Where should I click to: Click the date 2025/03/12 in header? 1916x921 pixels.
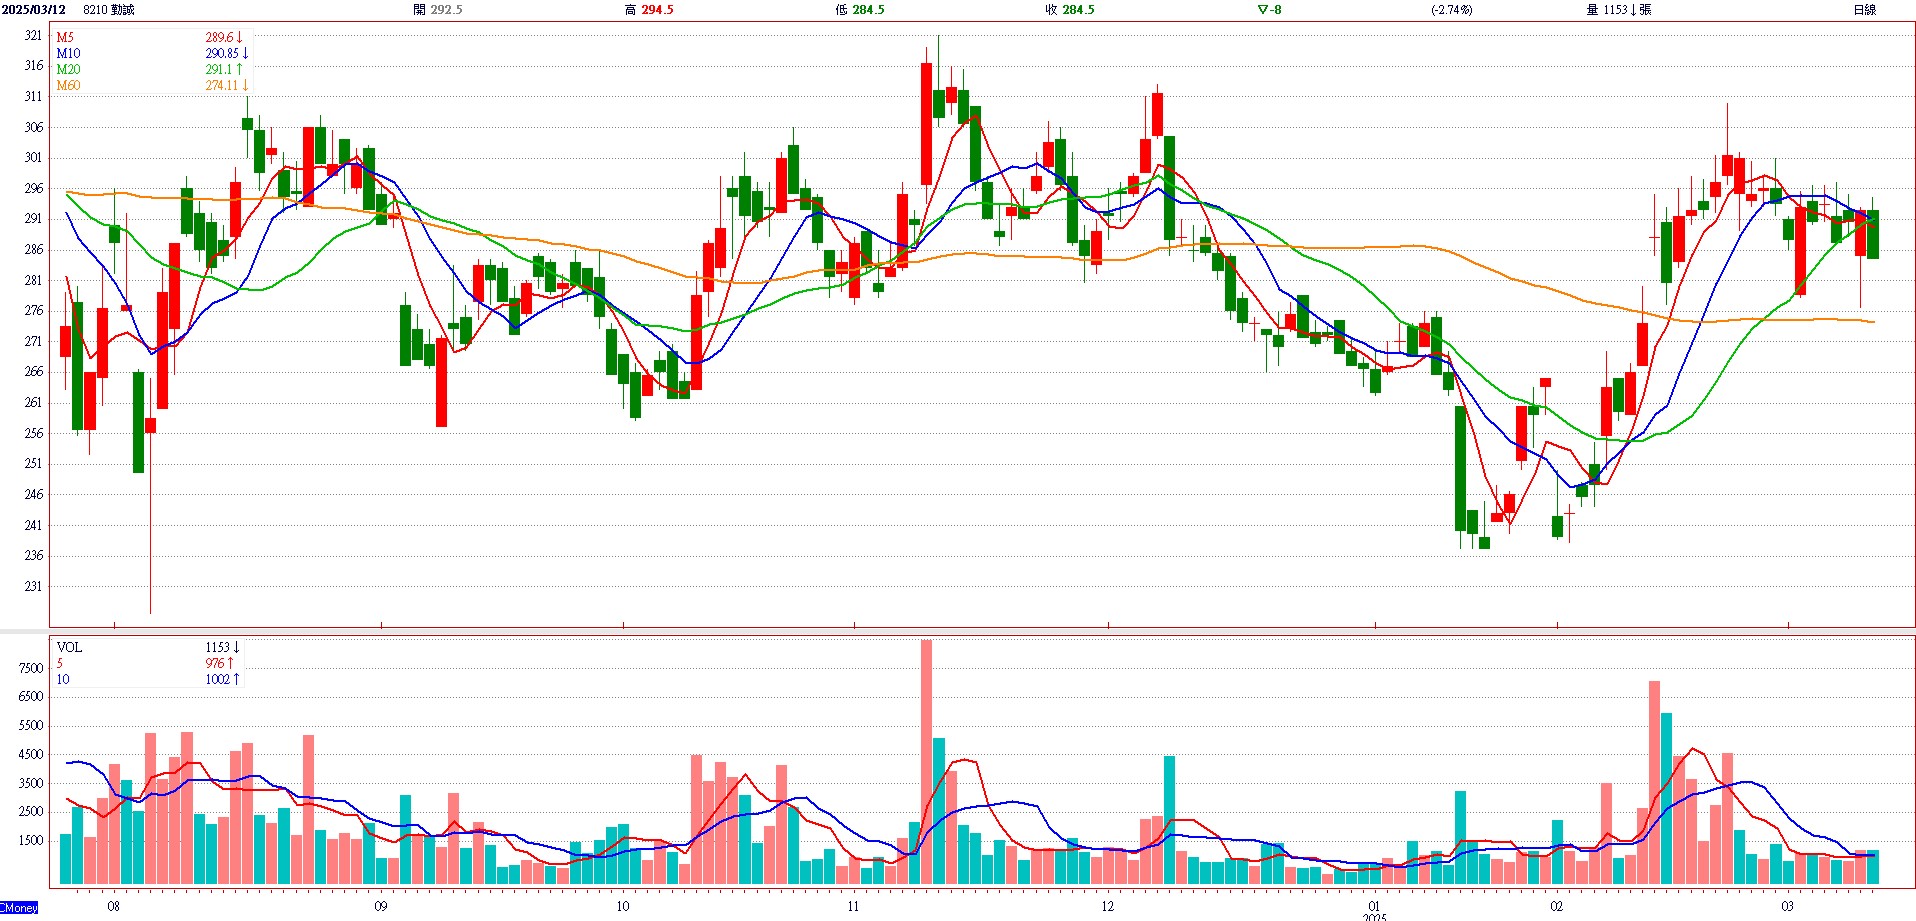(34, 9)
